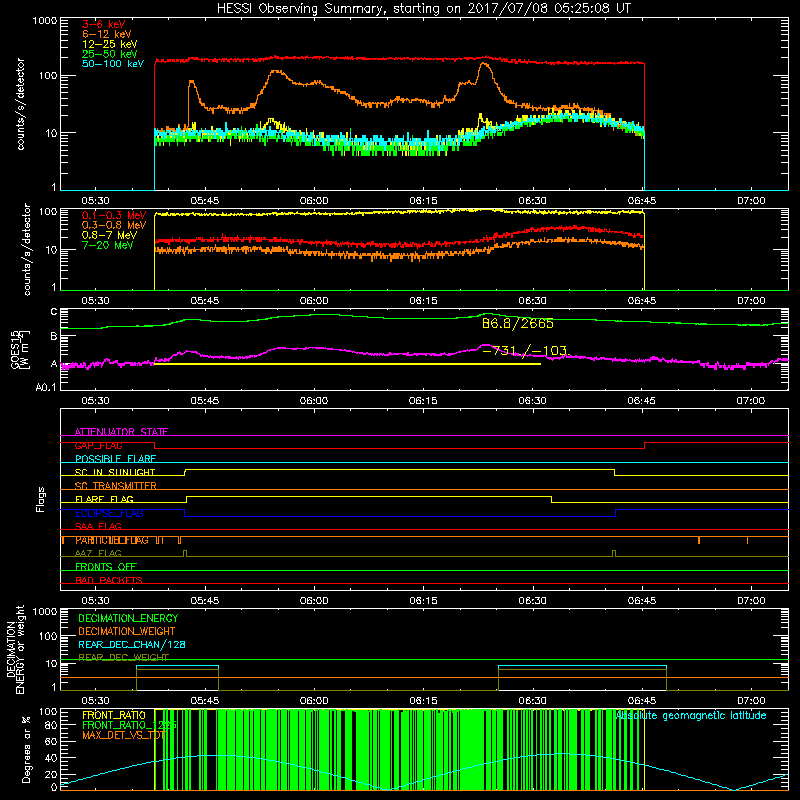Click the DECIMATION_WEIGHT legend label

tap(127, 631)
